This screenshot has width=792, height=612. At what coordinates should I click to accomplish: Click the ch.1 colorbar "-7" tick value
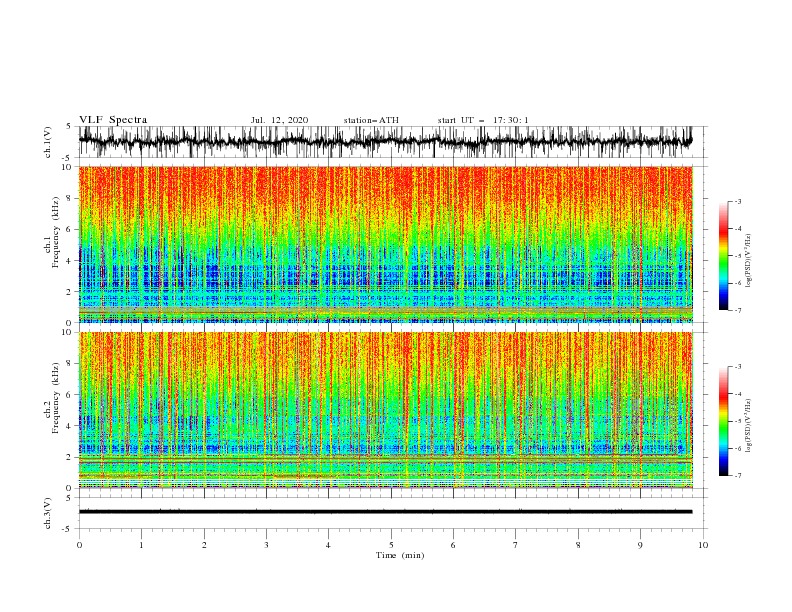737,310
